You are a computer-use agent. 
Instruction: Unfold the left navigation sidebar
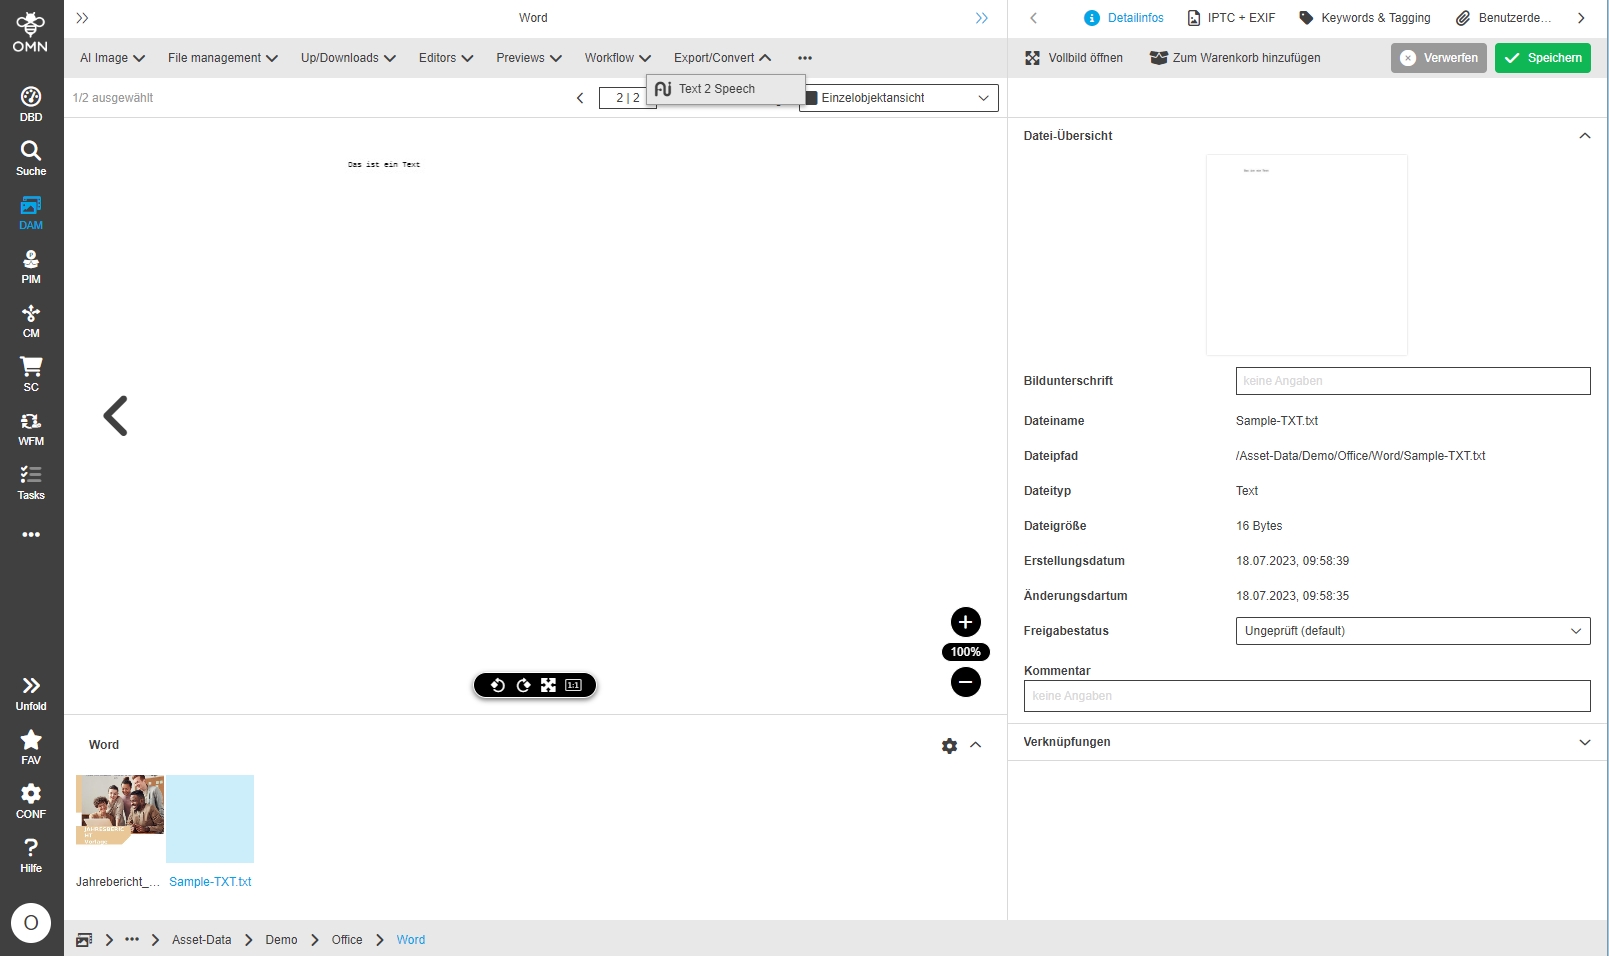pyautogui.click(x=31, y=693)
